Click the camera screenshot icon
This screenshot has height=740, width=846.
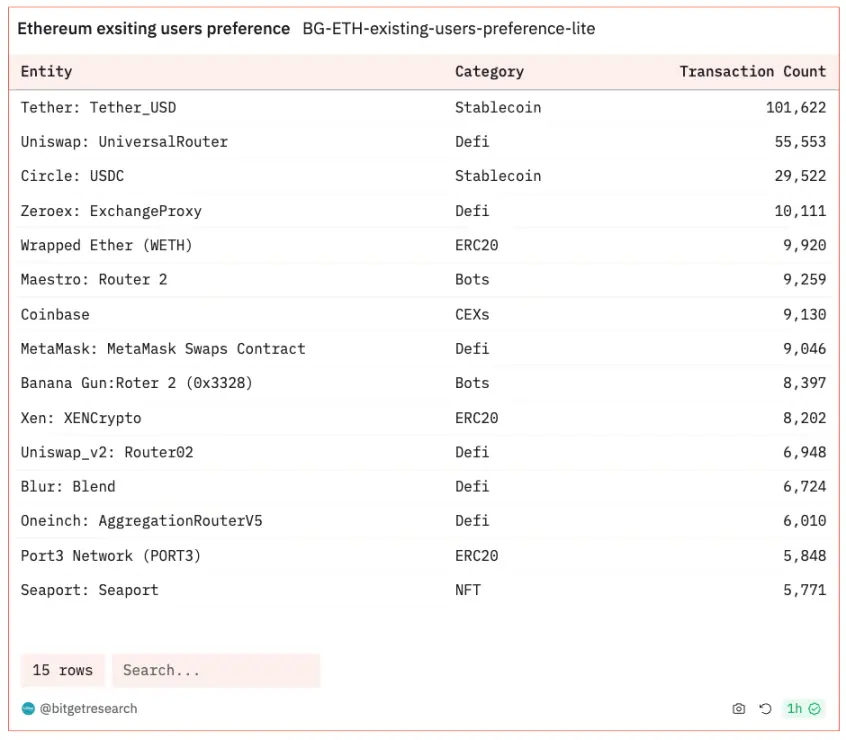coord(738,709)
